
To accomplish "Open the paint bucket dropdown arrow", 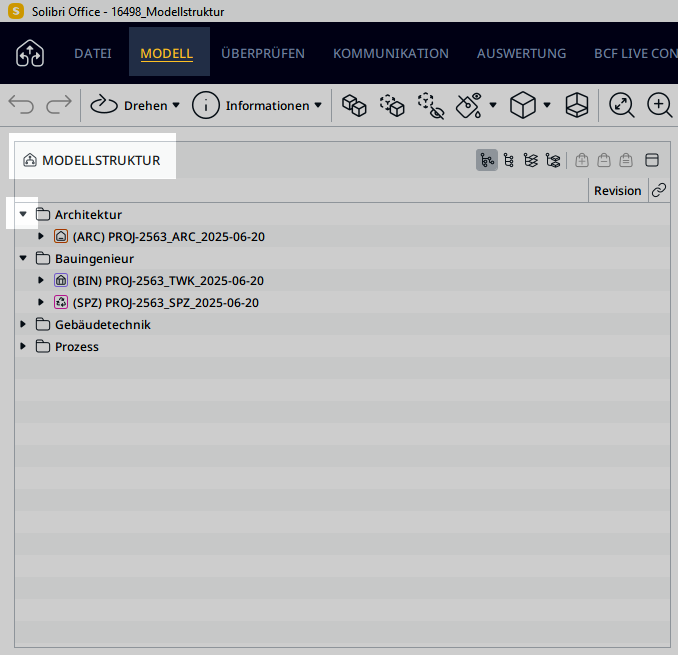I will point(493,105).
